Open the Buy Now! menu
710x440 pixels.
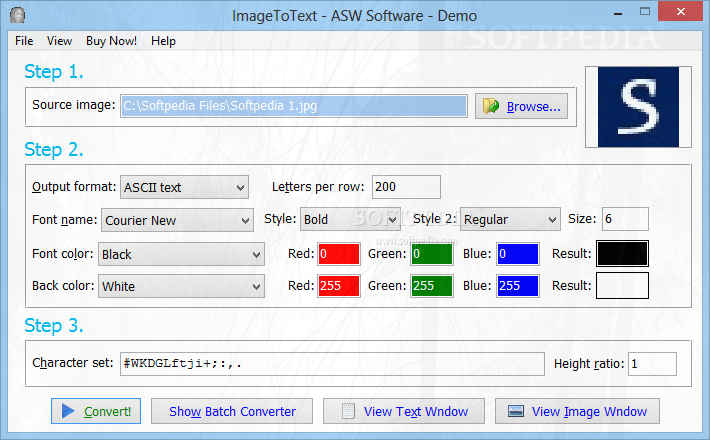(x=111, y=41)
